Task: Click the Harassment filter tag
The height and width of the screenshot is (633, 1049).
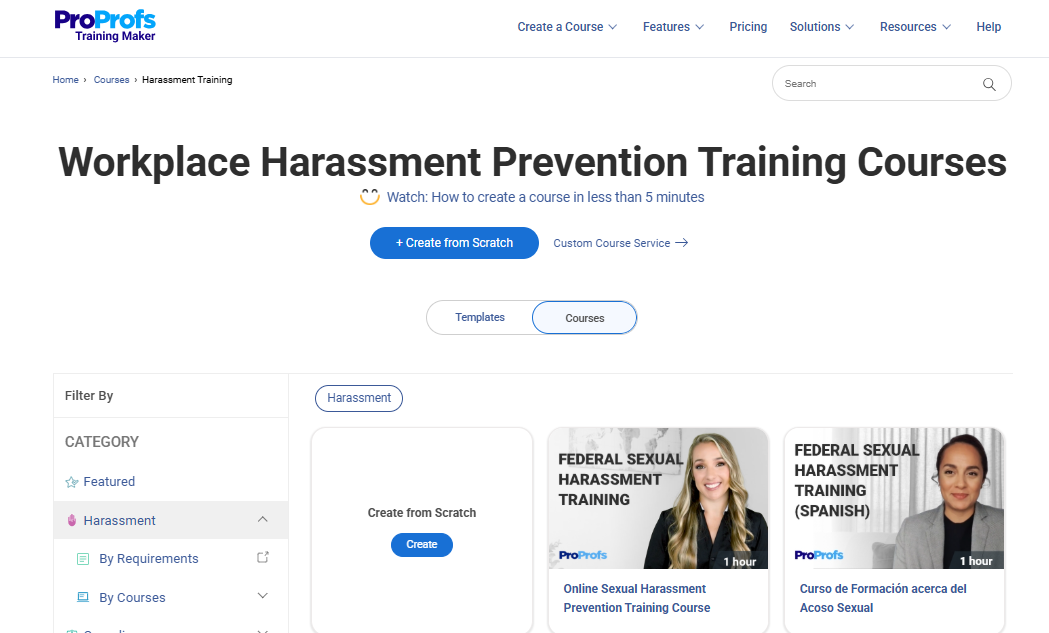Action: coord(359,398)
